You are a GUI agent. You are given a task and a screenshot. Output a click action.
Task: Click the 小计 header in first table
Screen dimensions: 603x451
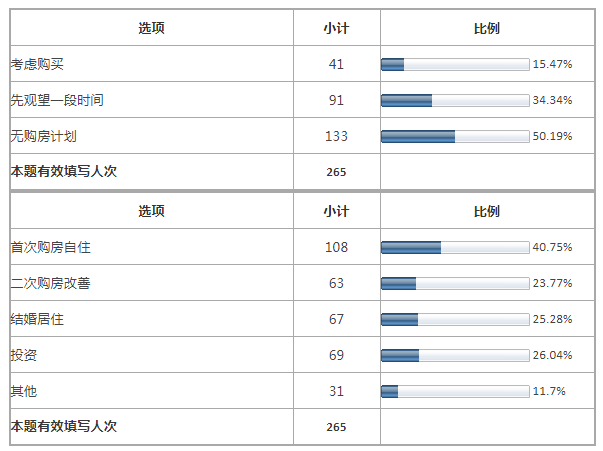point(336,28)
